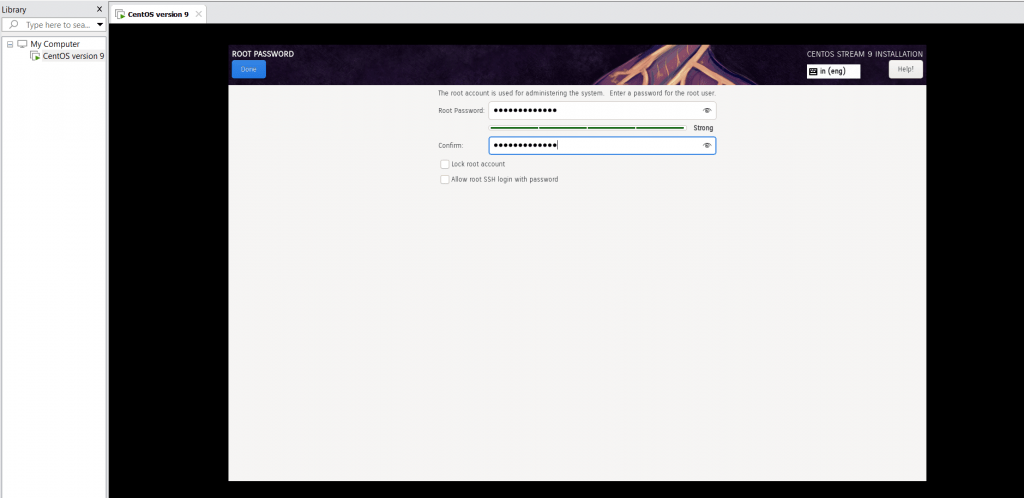The image size is (1024, 498).
Task: Close the Library panel
Action: point(99,9)
